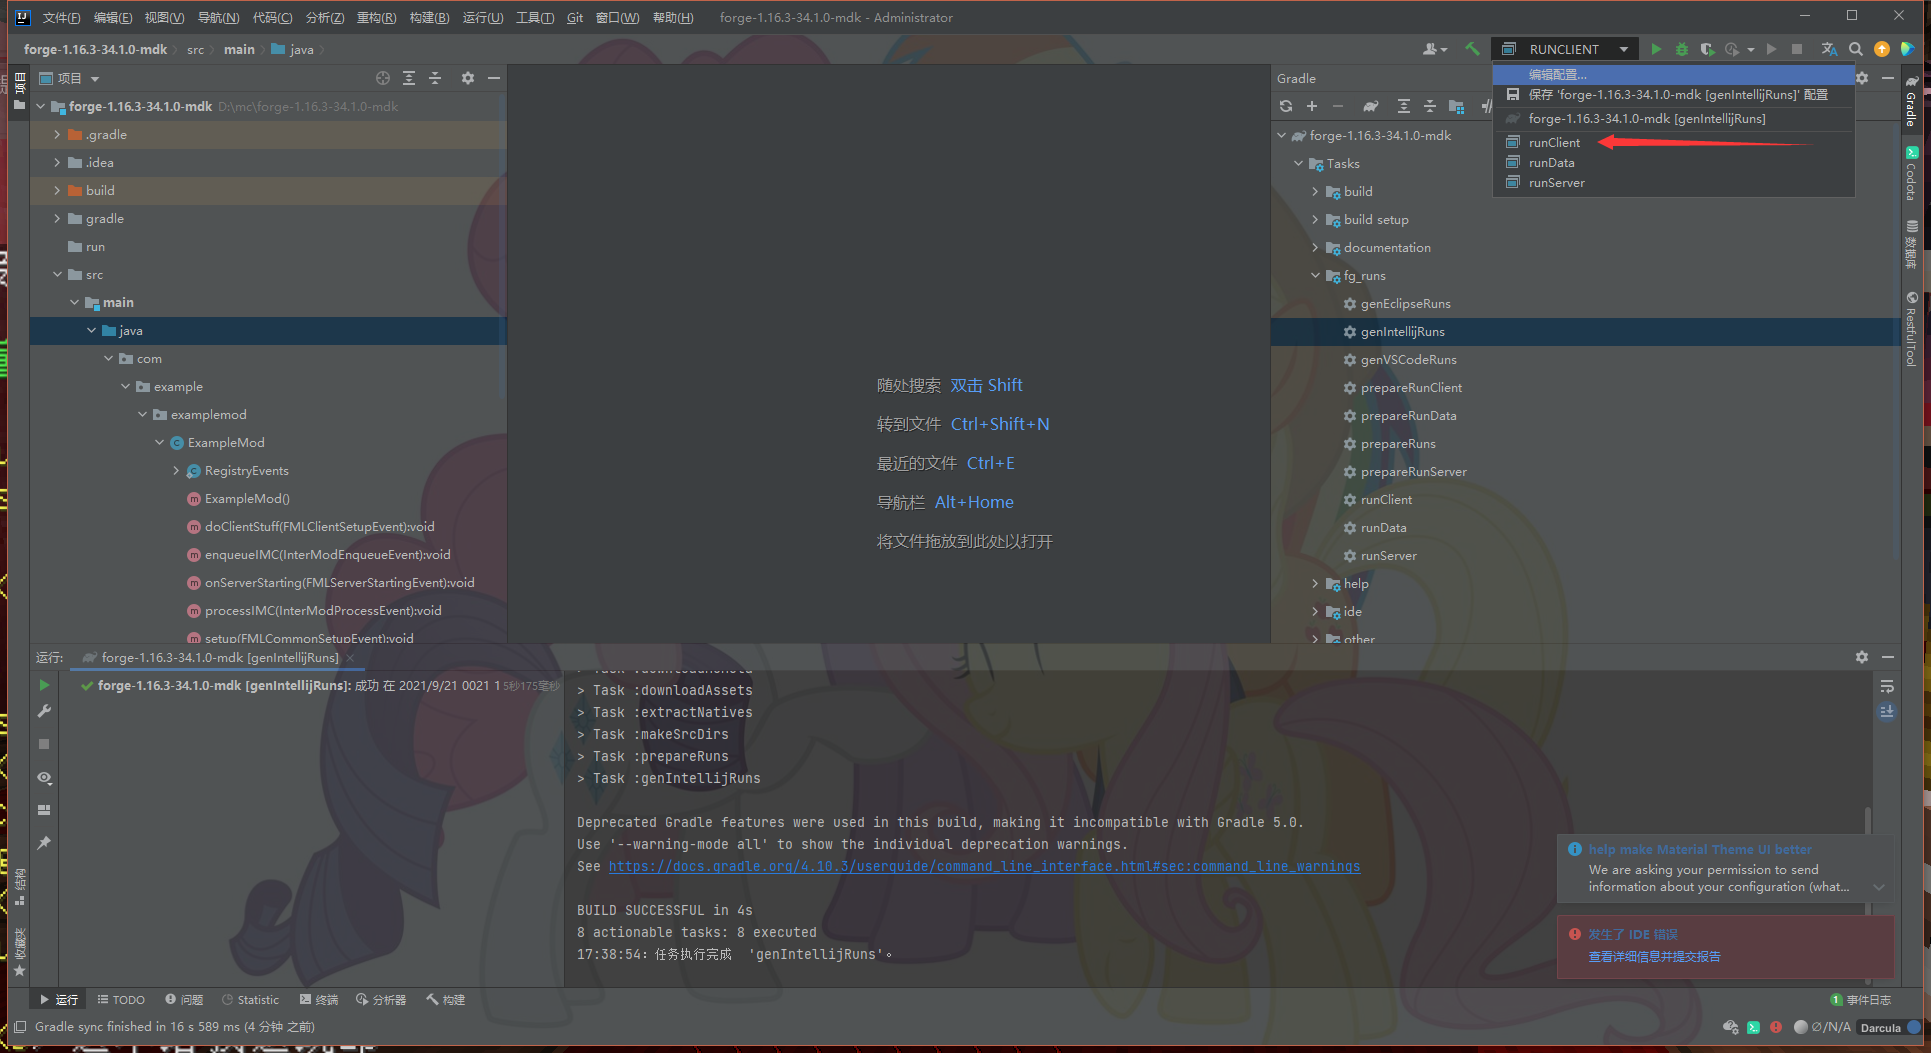Open the 构建(B) menu in menu bar
Screen dimensions: 1931x1053
point(429,17)
